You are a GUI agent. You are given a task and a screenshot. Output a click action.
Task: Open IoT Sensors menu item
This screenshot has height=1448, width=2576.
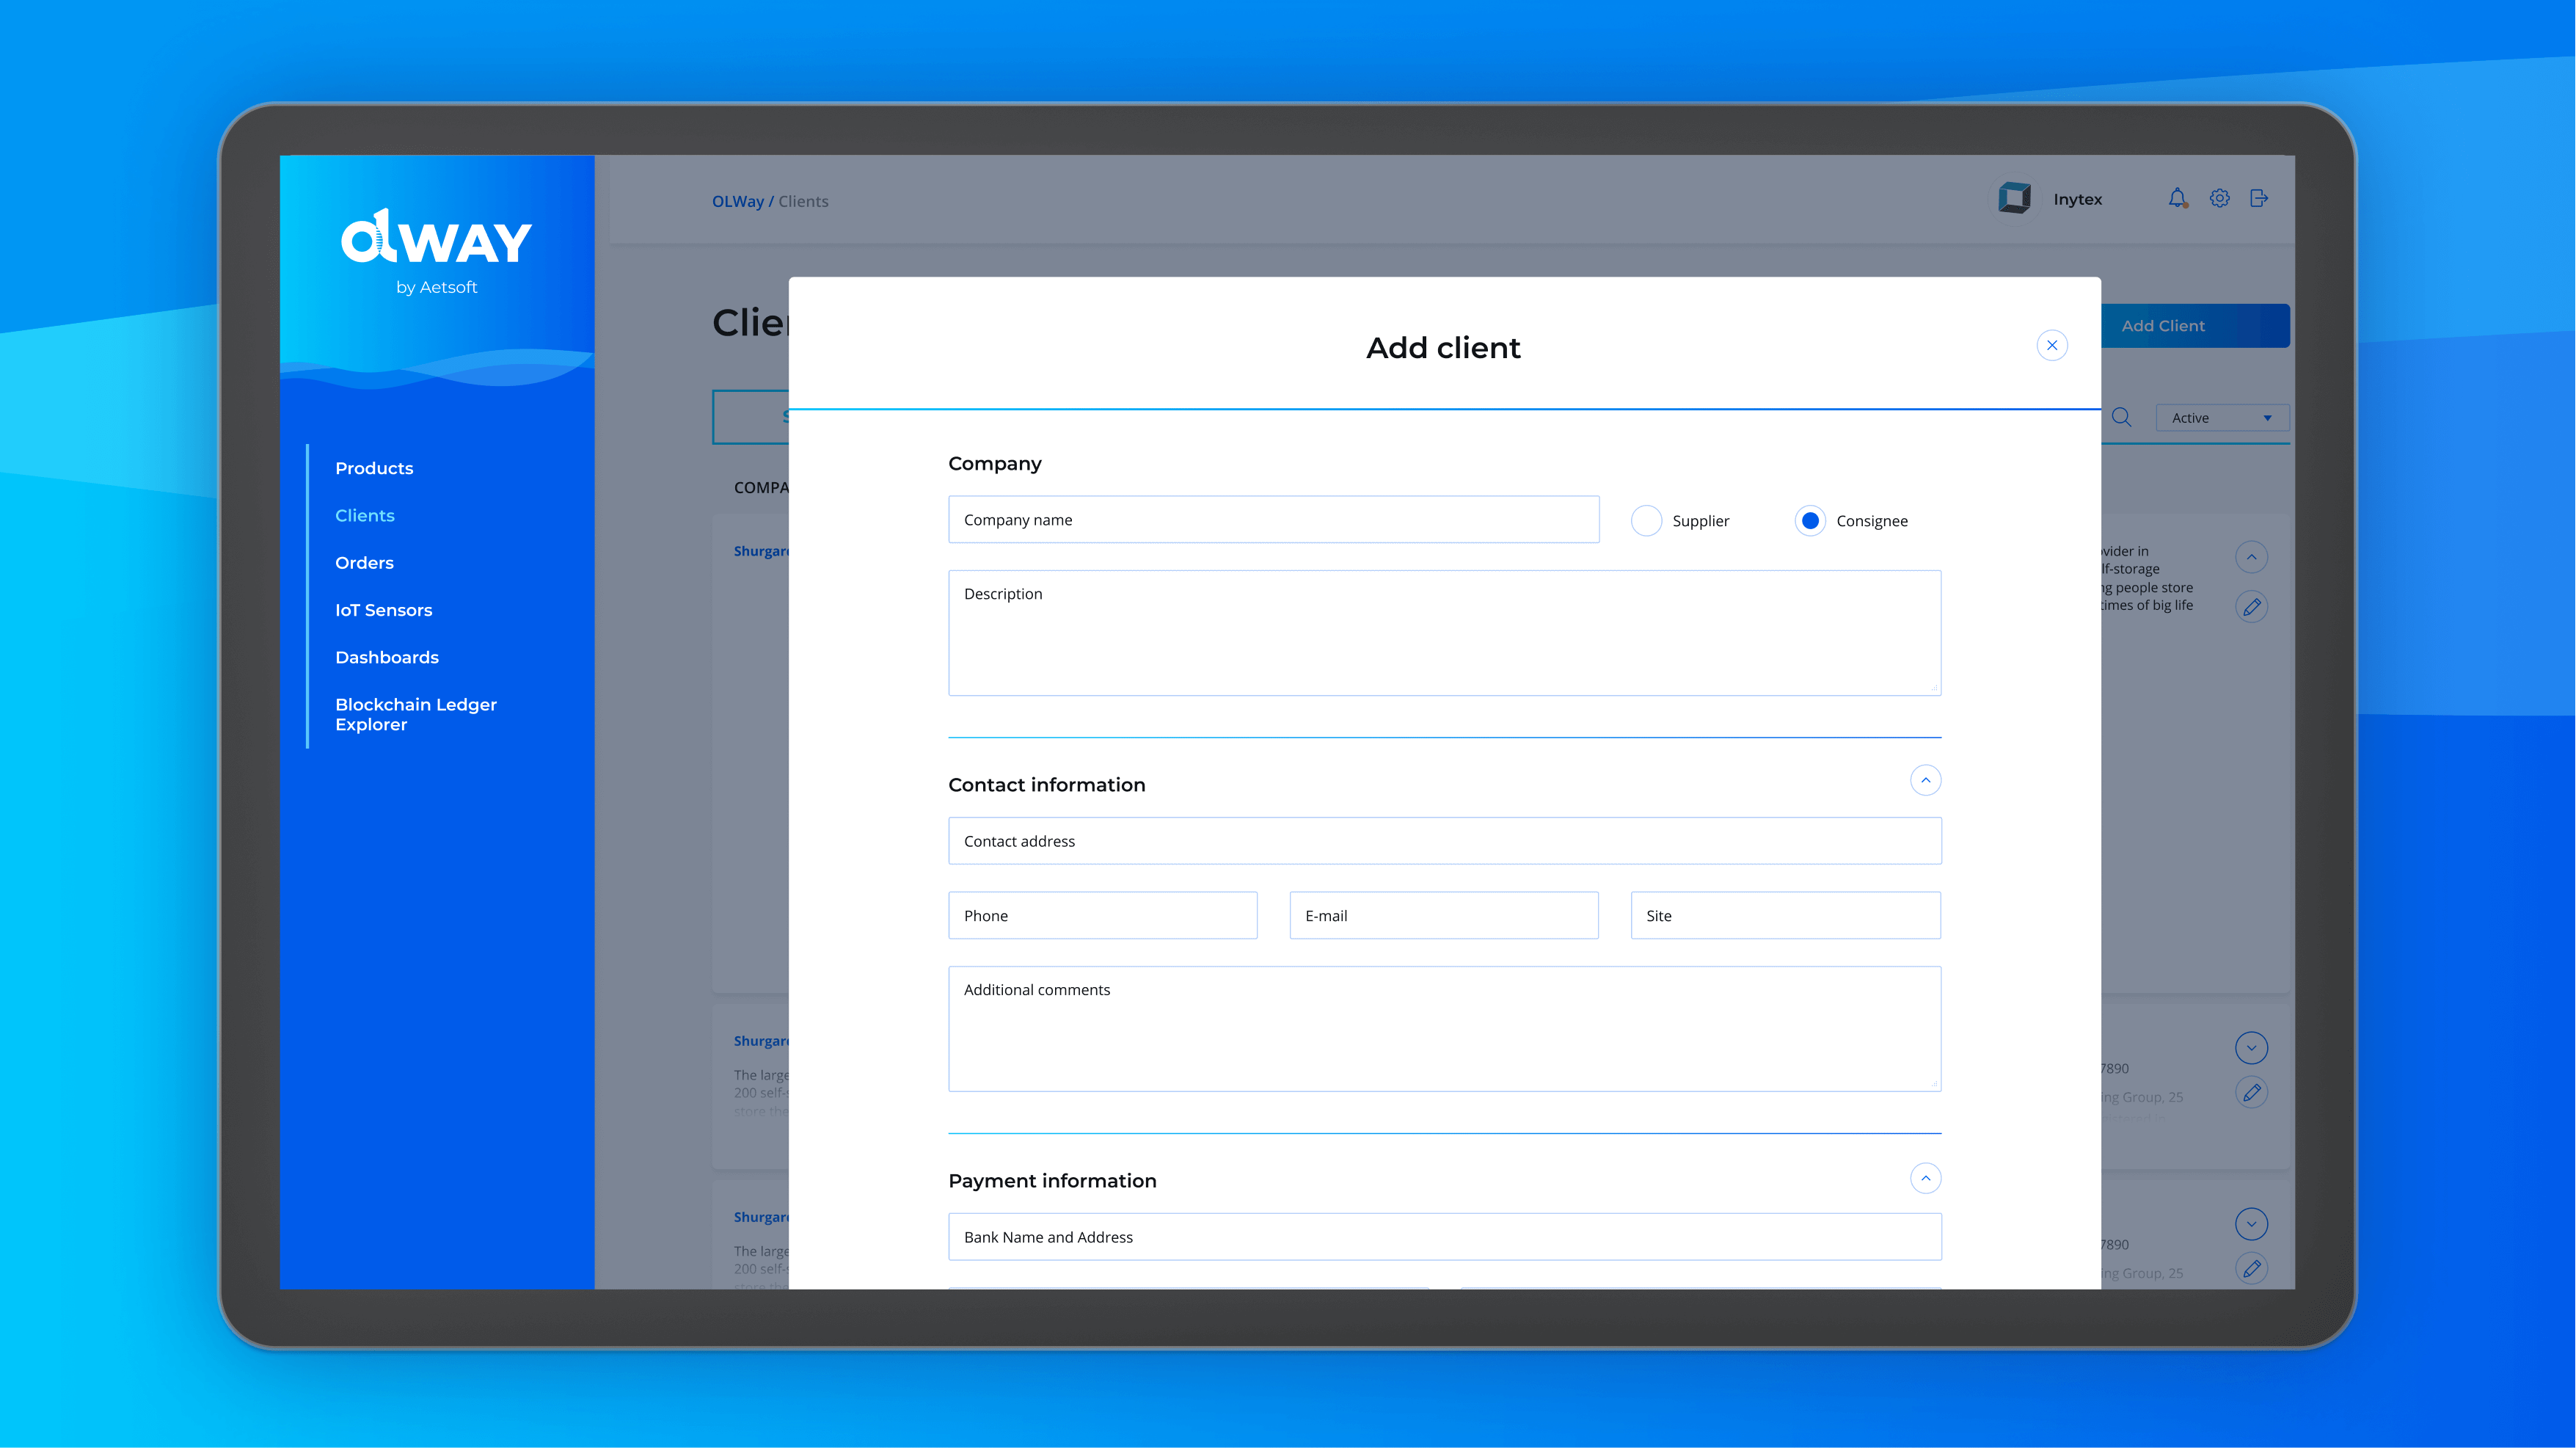[383, 610]
